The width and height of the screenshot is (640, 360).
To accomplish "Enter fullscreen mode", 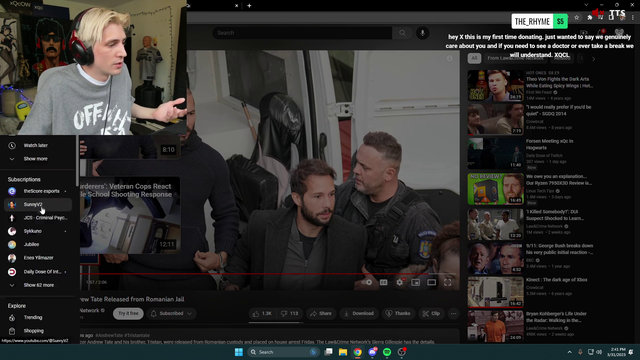I will point(448,282).
